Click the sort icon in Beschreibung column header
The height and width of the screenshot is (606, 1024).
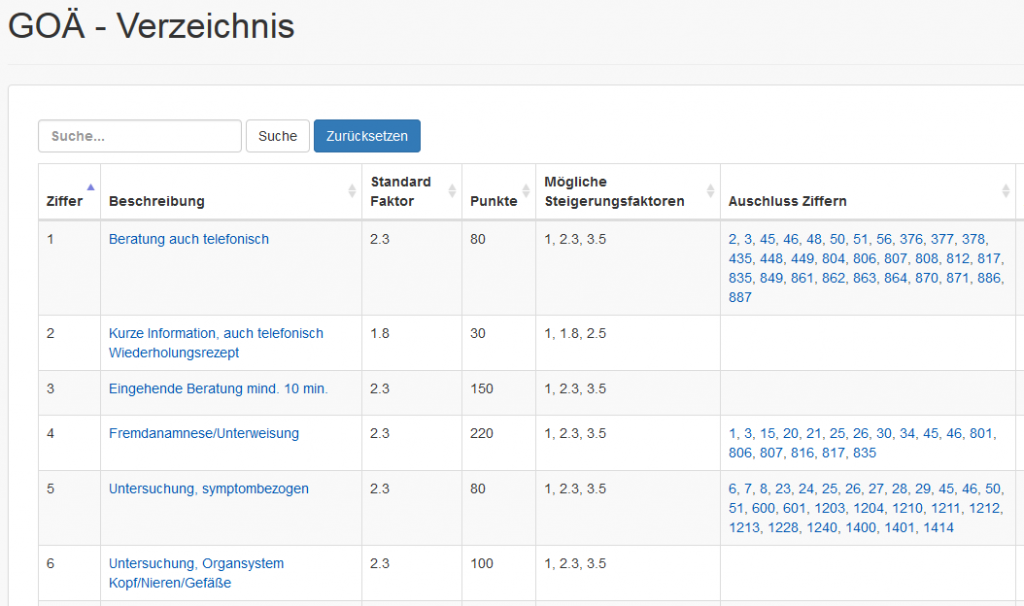351,191
